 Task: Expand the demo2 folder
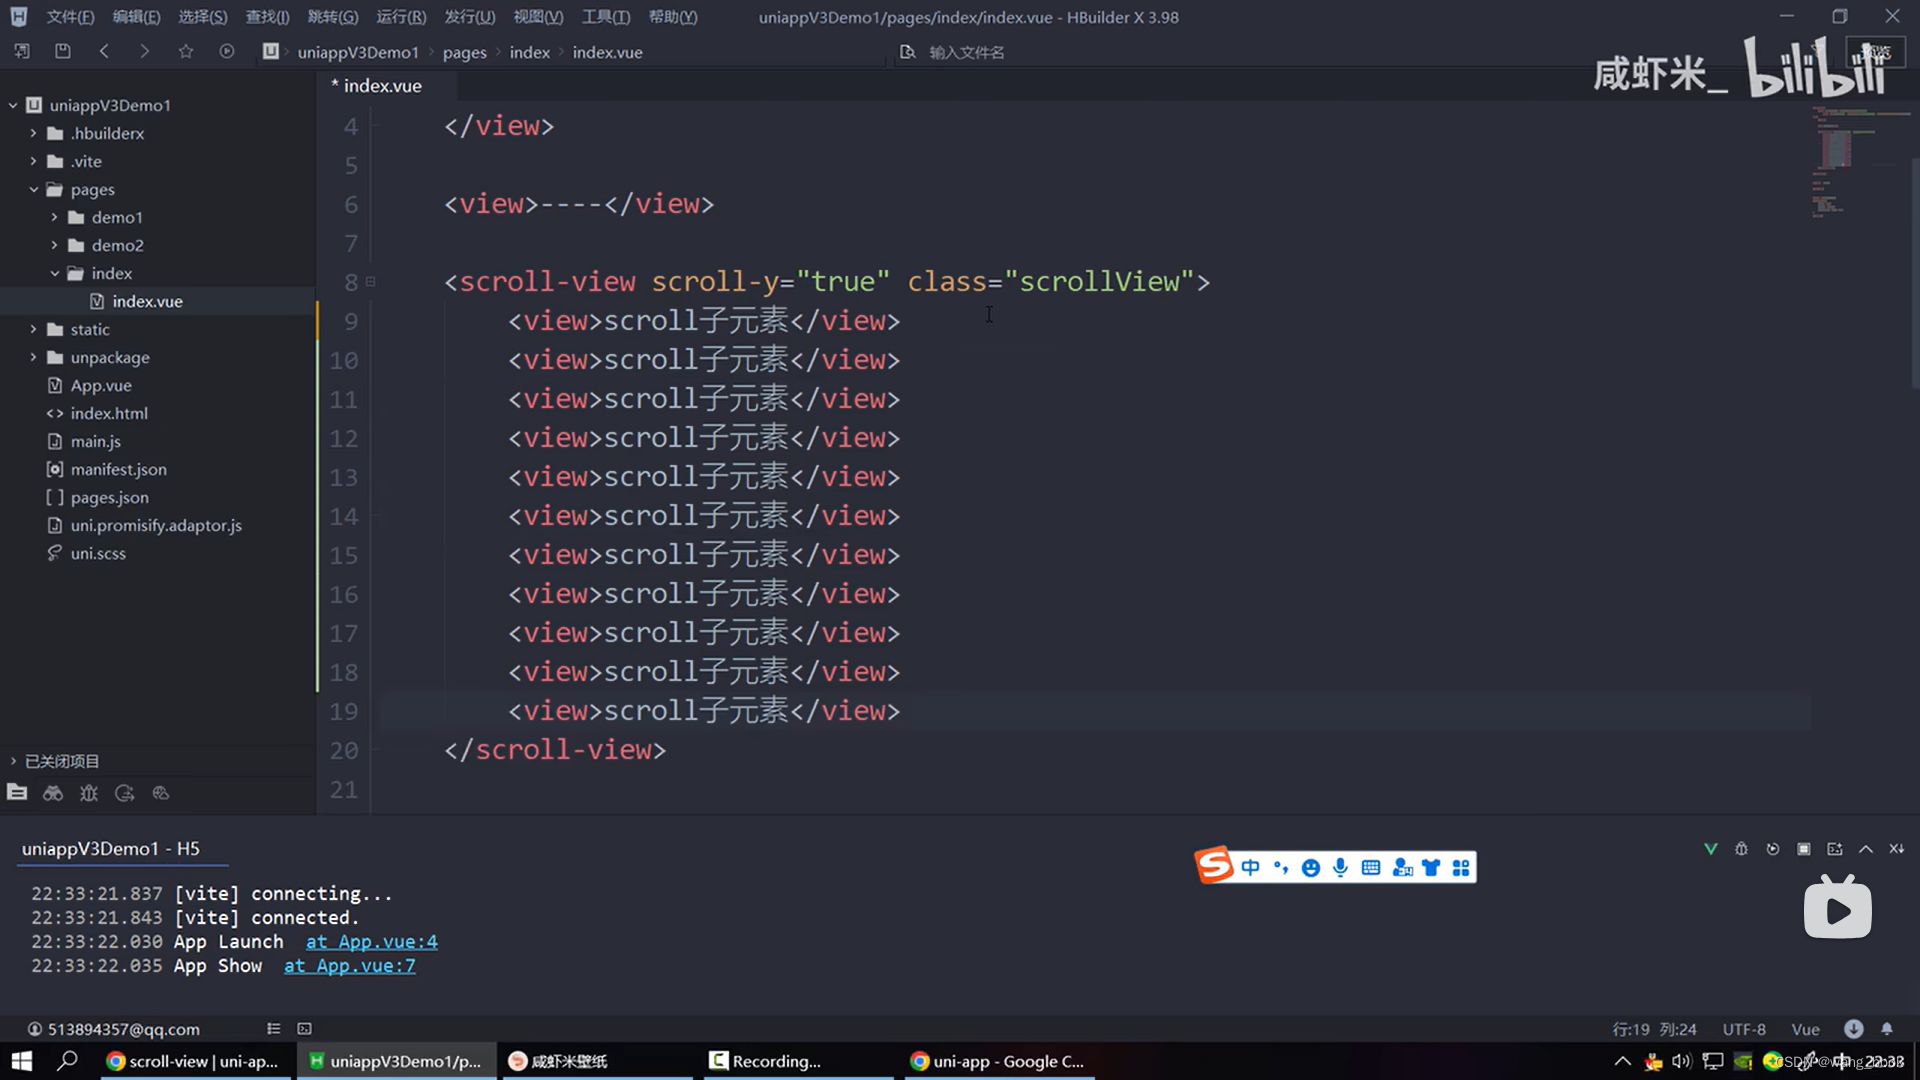tap(54, 245)
